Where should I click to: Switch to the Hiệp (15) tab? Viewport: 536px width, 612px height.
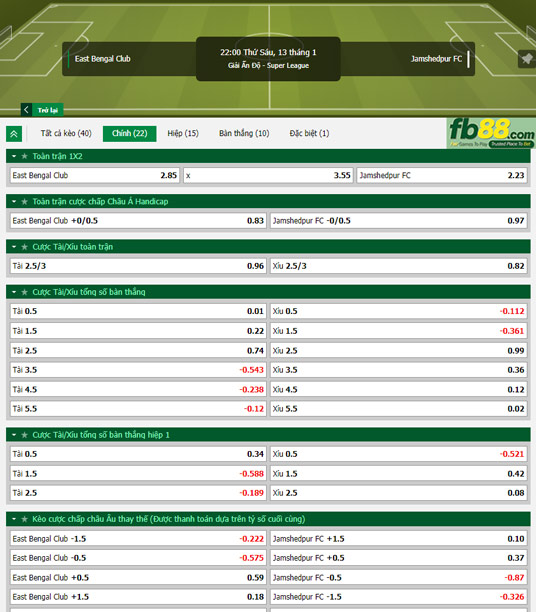point(183,133)
